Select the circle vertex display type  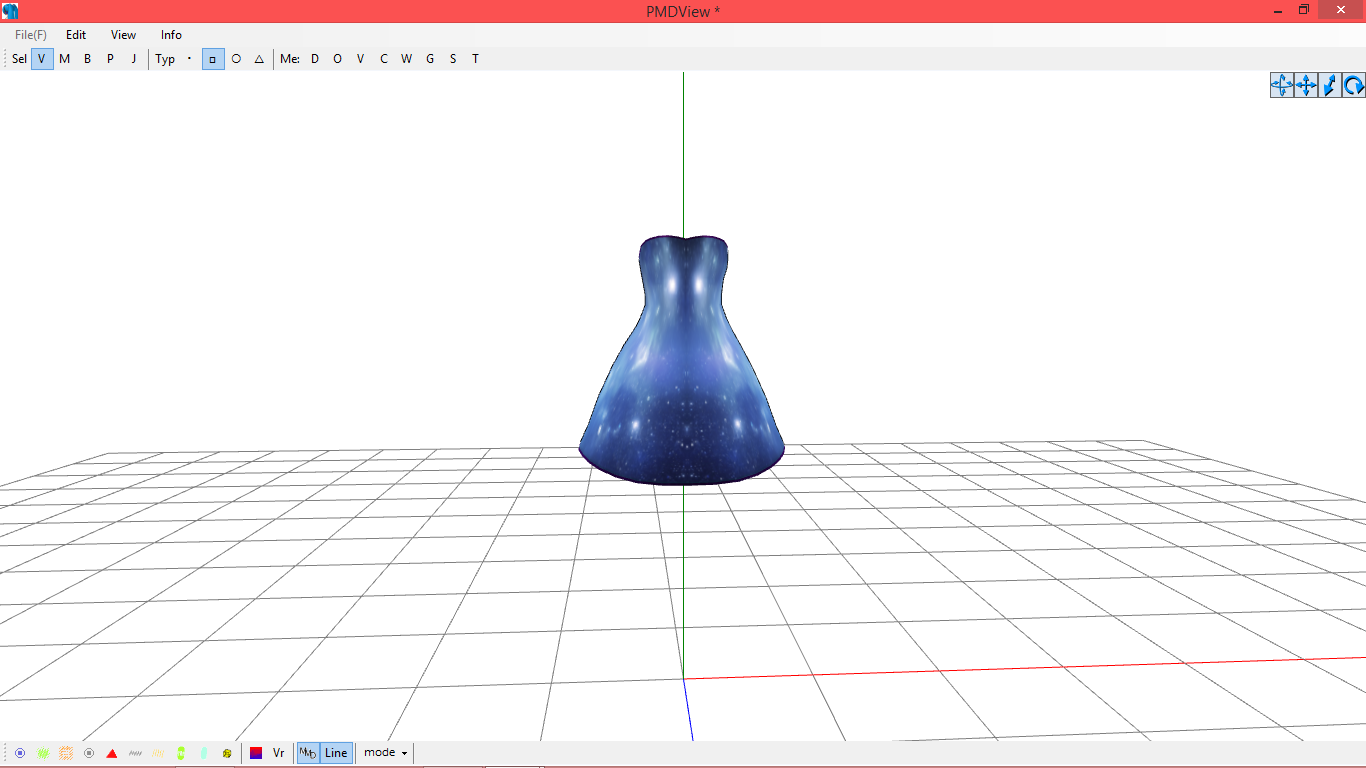[236, 59]
